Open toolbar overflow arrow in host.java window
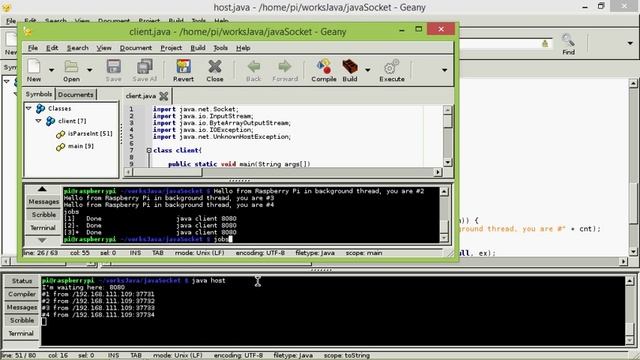640x360 pixels. tap(630, 43)
